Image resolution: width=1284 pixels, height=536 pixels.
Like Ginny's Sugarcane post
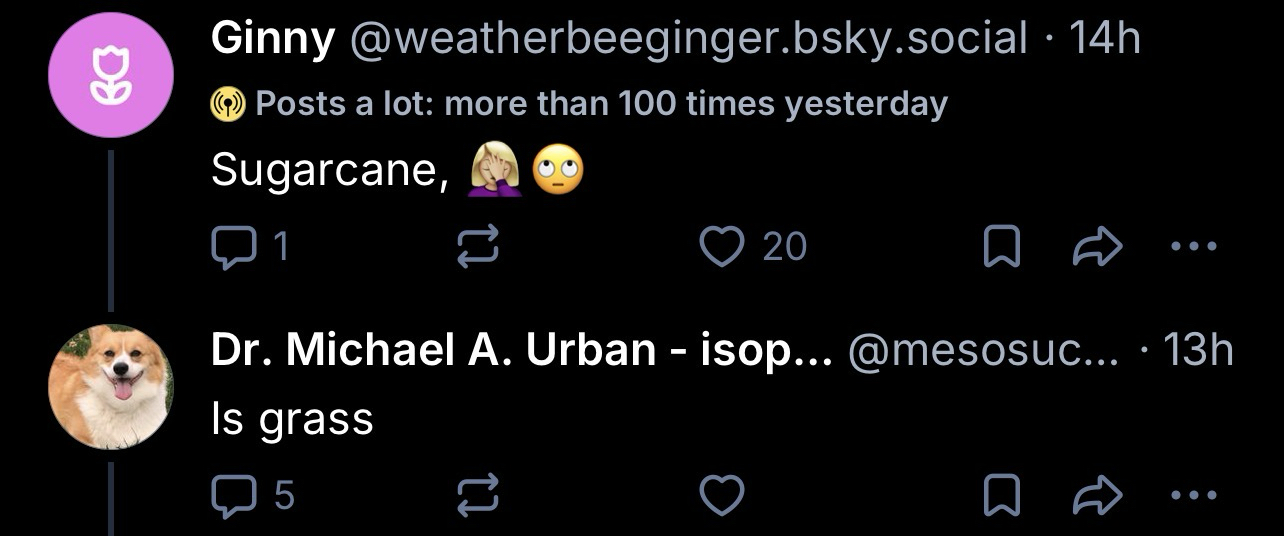click(x=722, y=247)
